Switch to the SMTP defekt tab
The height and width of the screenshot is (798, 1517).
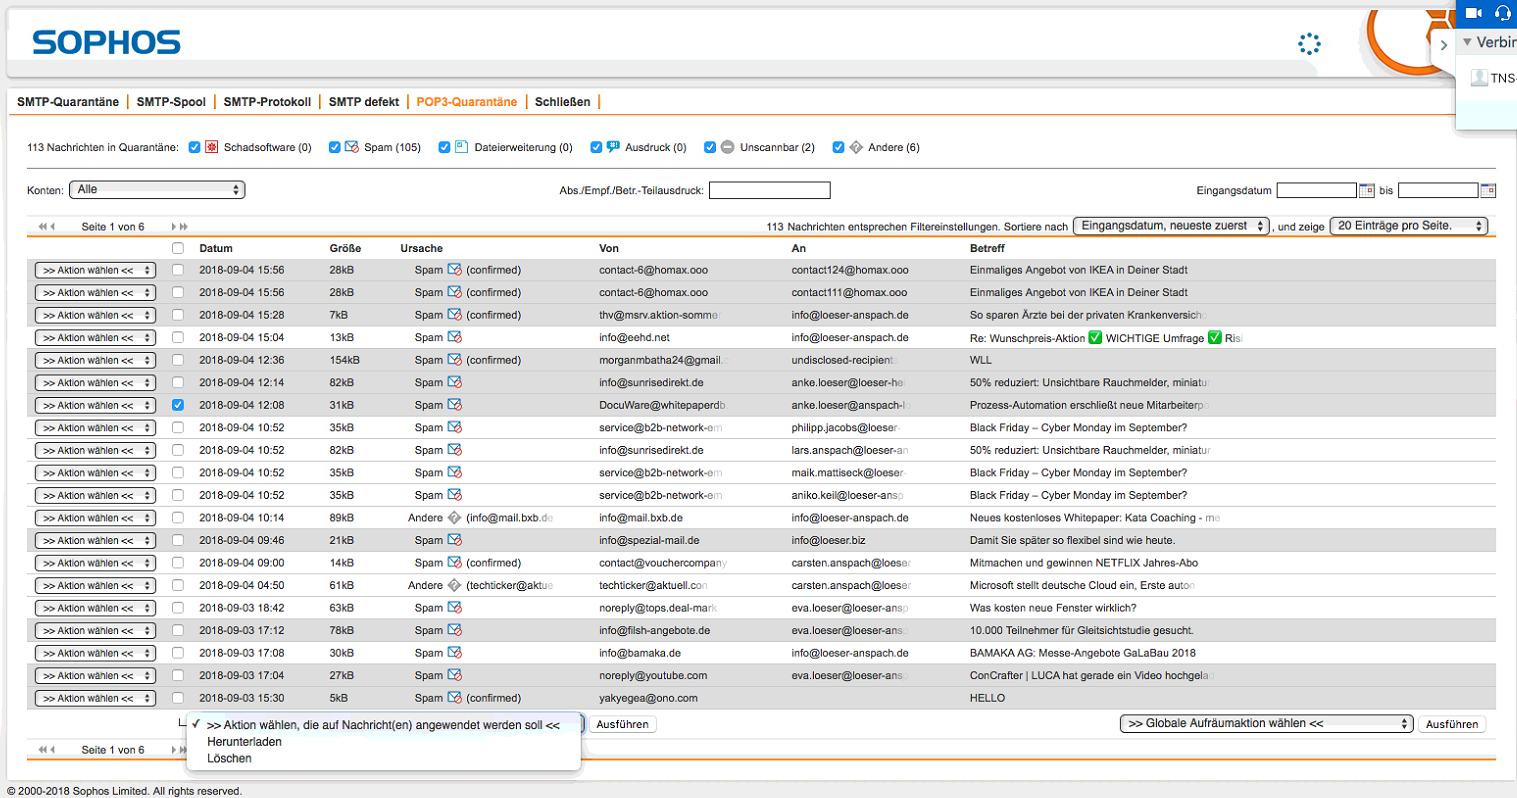(x=364, y=102)
